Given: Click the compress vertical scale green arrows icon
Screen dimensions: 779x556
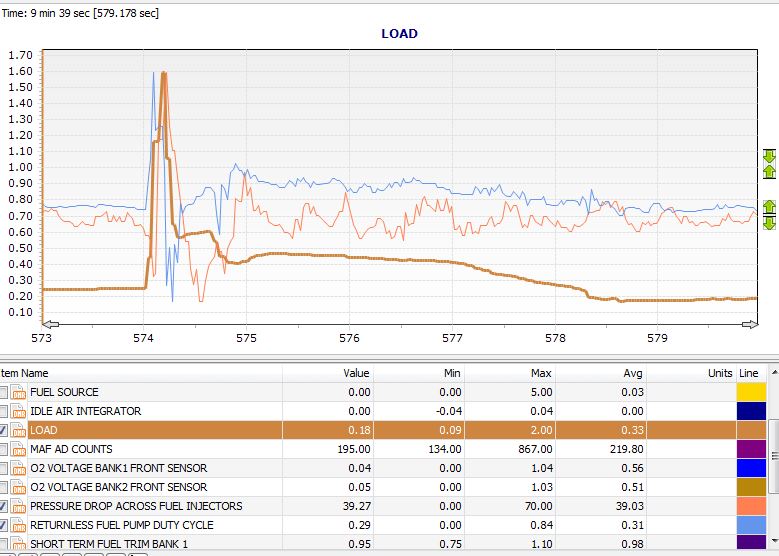Looking at the screenshot, I should pyautogui.click(x=769, y=164).
